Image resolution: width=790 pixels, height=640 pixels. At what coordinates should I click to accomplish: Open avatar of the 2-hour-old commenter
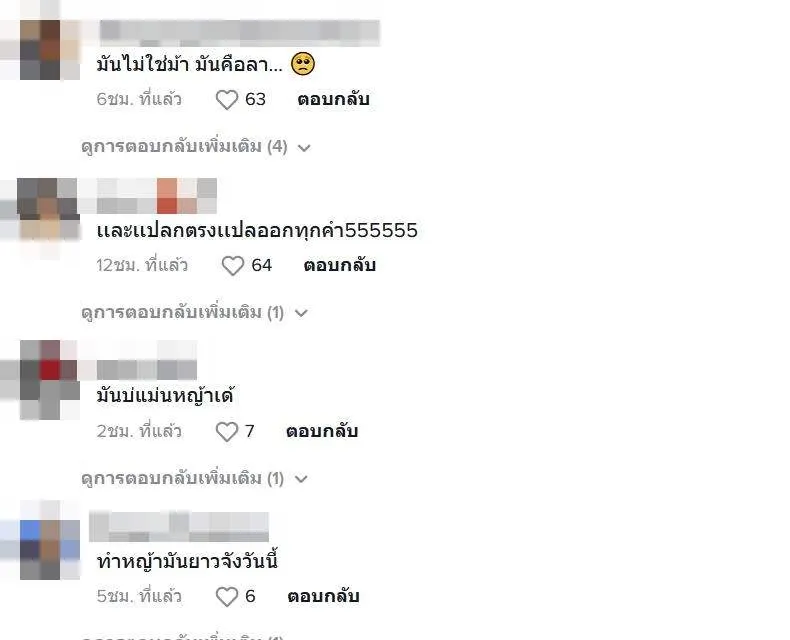coord(49,380)
